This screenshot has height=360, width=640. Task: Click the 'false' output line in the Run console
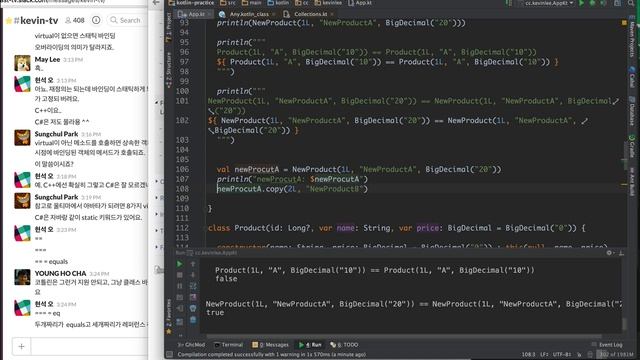pyautogui.click(x=226, y=279)
